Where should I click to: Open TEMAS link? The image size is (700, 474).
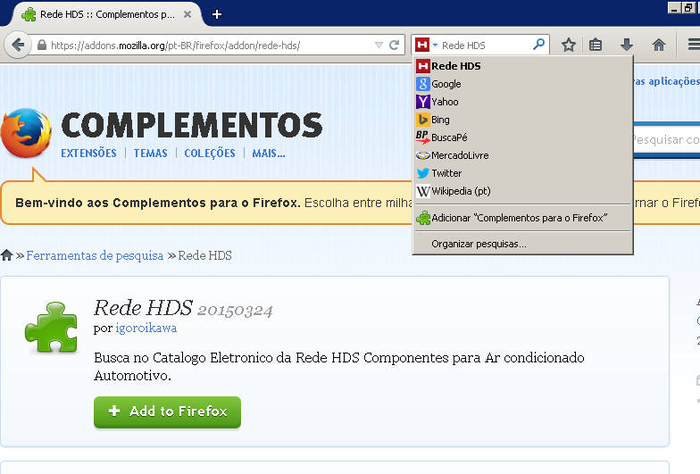coord(150,153)
